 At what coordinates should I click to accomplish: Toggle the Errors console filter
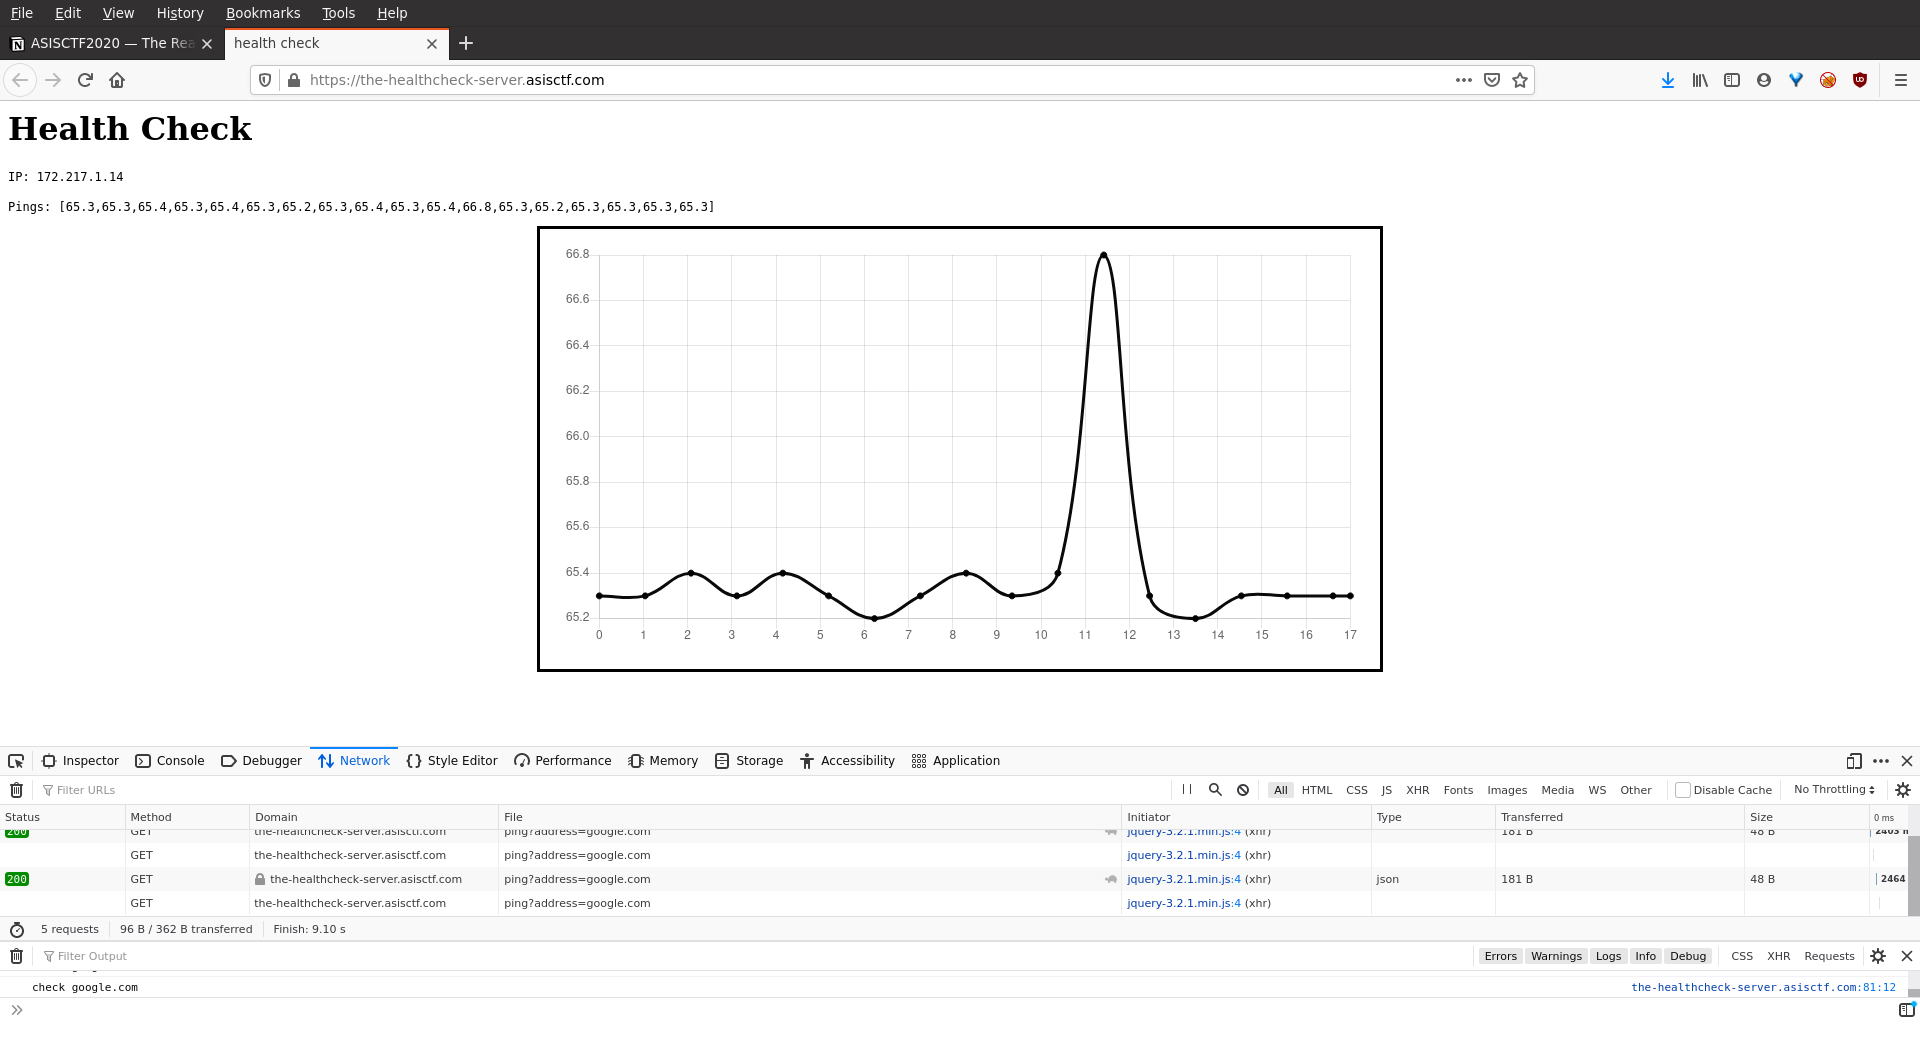click(1500, 956)
